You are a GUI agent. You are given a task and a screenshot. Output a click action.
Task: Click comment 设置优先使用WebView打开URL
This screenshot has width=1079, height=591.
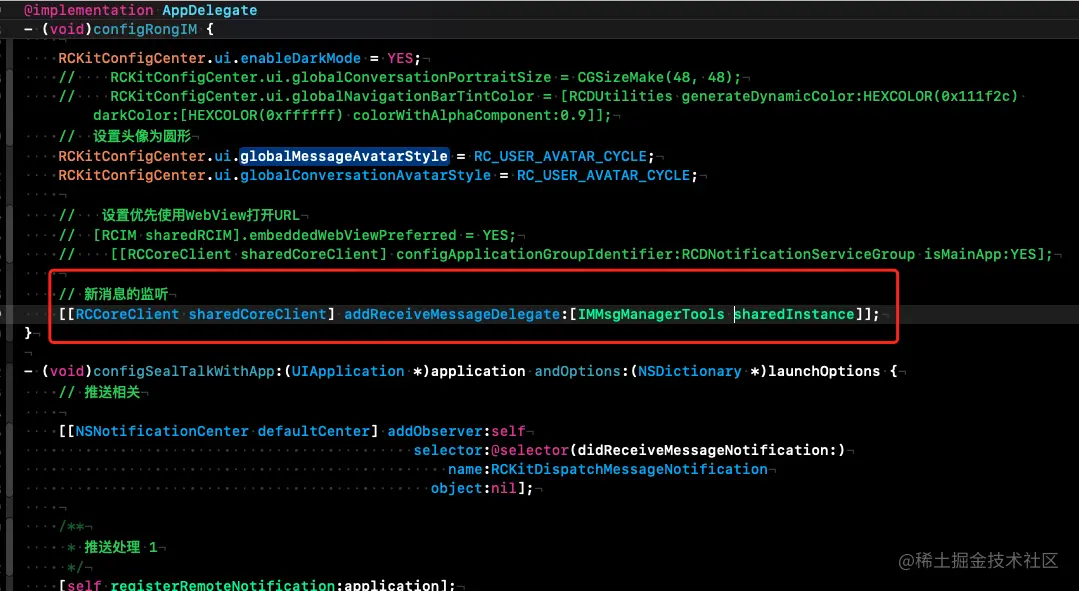pyautogui.click(x=200, y=215)
